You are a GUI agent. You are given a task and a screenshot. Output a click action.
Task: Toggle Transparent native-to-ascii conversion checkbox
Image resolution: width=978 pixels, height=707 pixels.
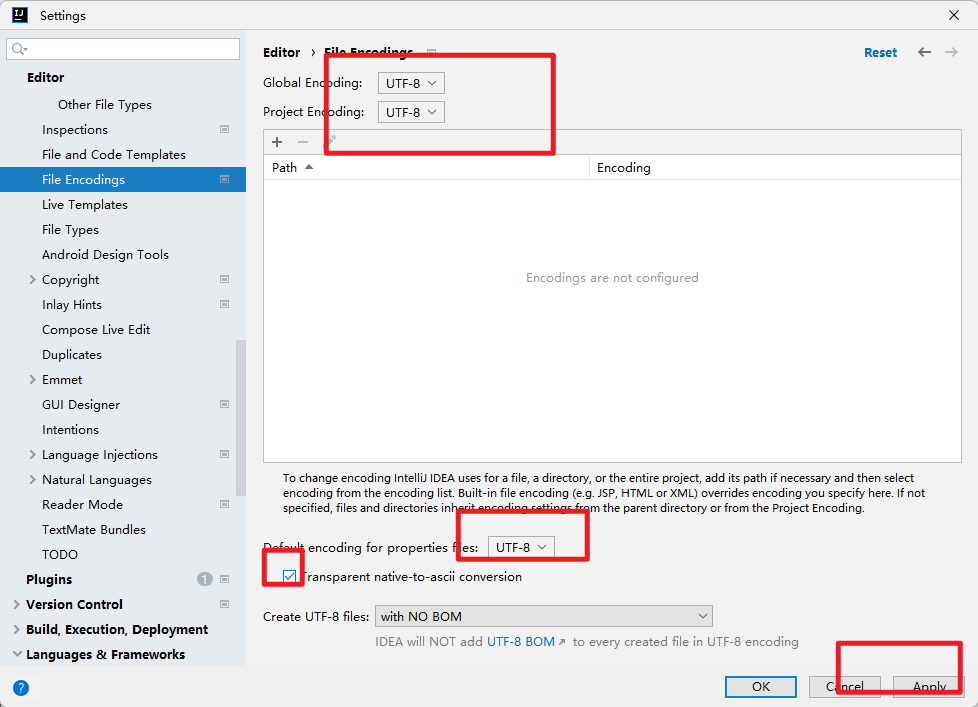(x=289, y=576)
